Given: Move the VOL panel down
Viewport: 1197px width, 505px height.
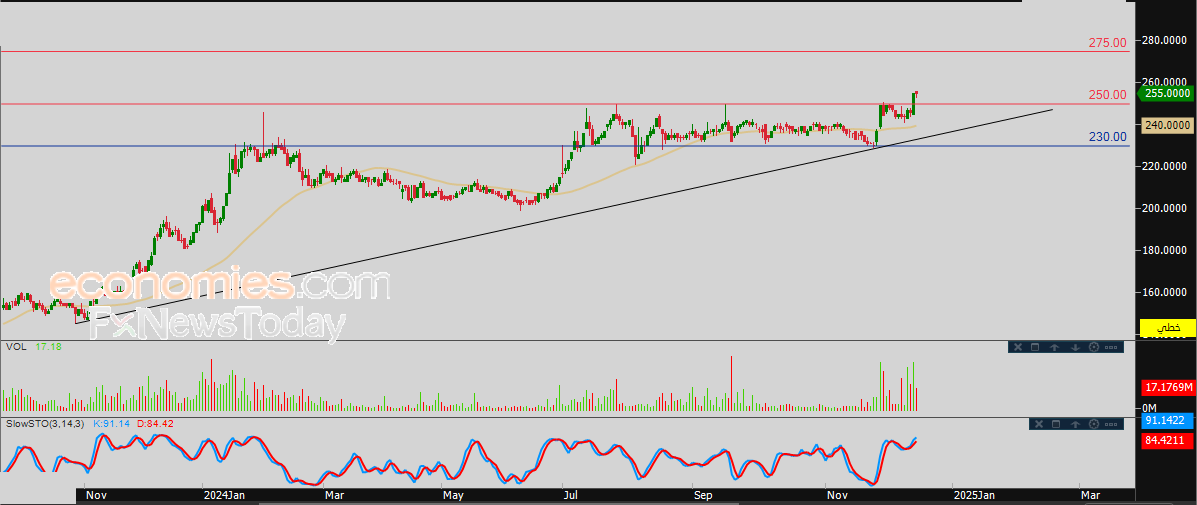Looking at the screenshot, I should 1075,347.
